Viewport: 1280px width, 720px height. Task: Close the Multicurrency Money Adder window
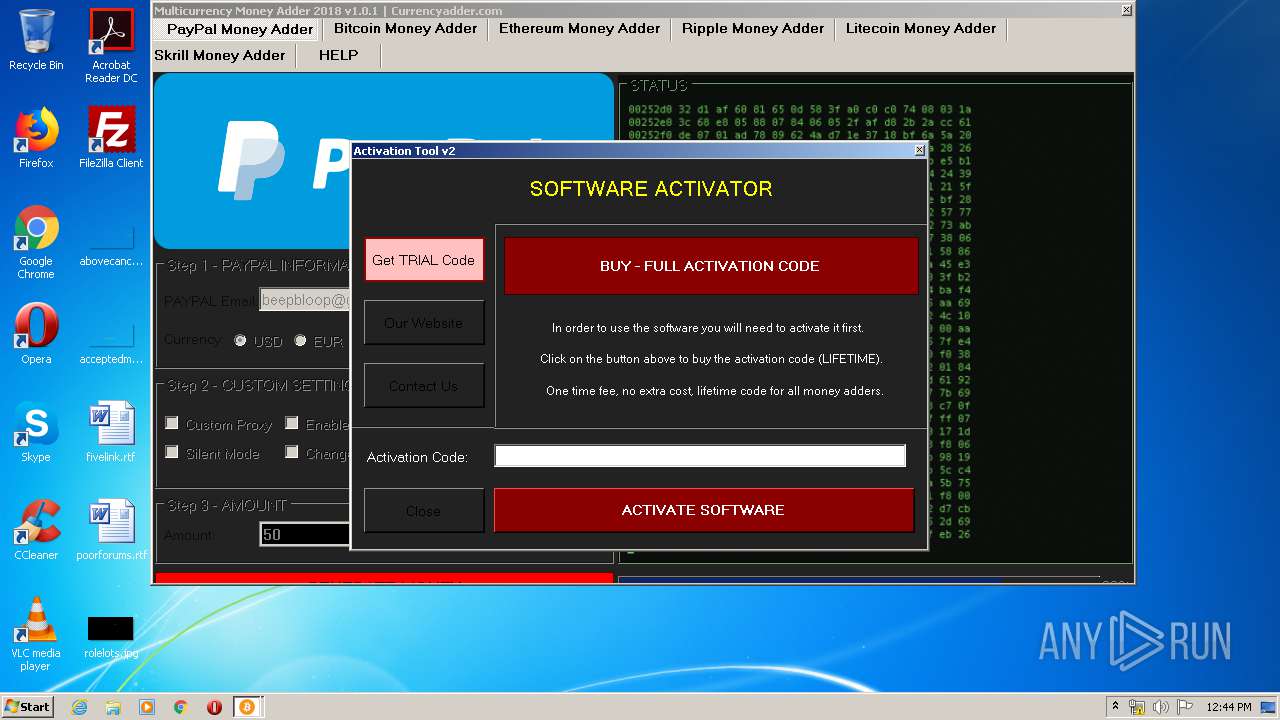pos(1126,10)
